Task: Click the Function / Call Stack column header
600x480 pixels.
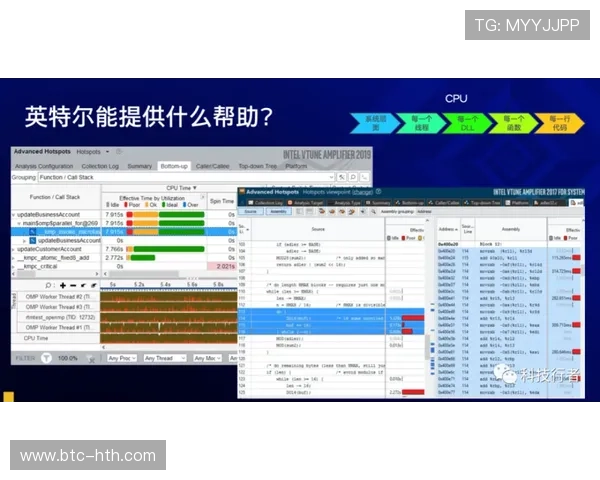Action: pyautogui.click(x=55, y=197)
